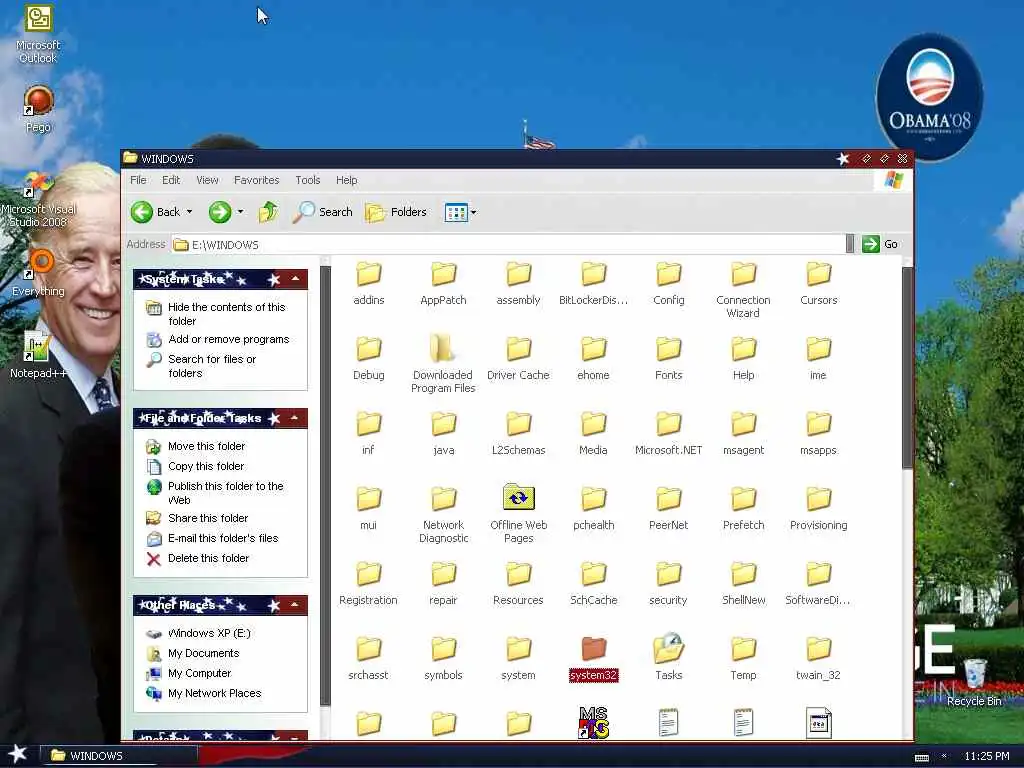This screenshot has height=768, width=1024.
Task: Select the highlighted system32 folder
Action: coord(593,658)
